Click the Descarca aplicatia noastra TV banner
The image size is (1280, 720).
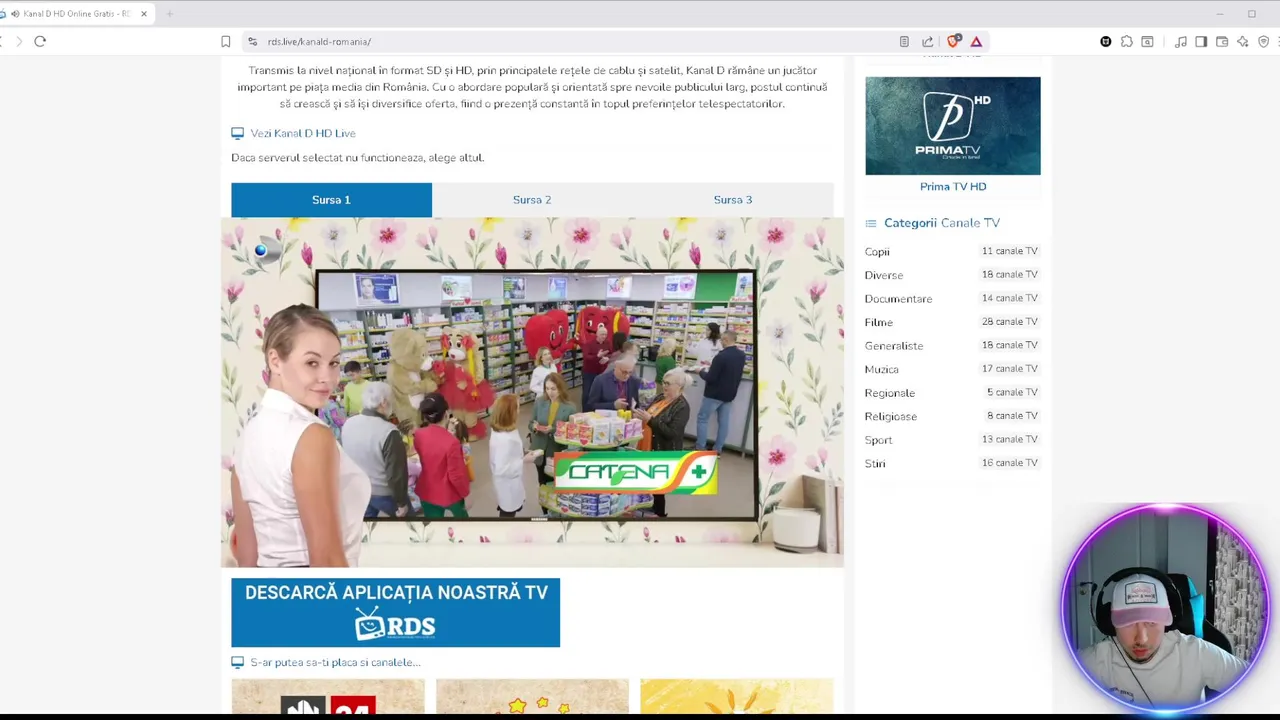pos(396,612)
